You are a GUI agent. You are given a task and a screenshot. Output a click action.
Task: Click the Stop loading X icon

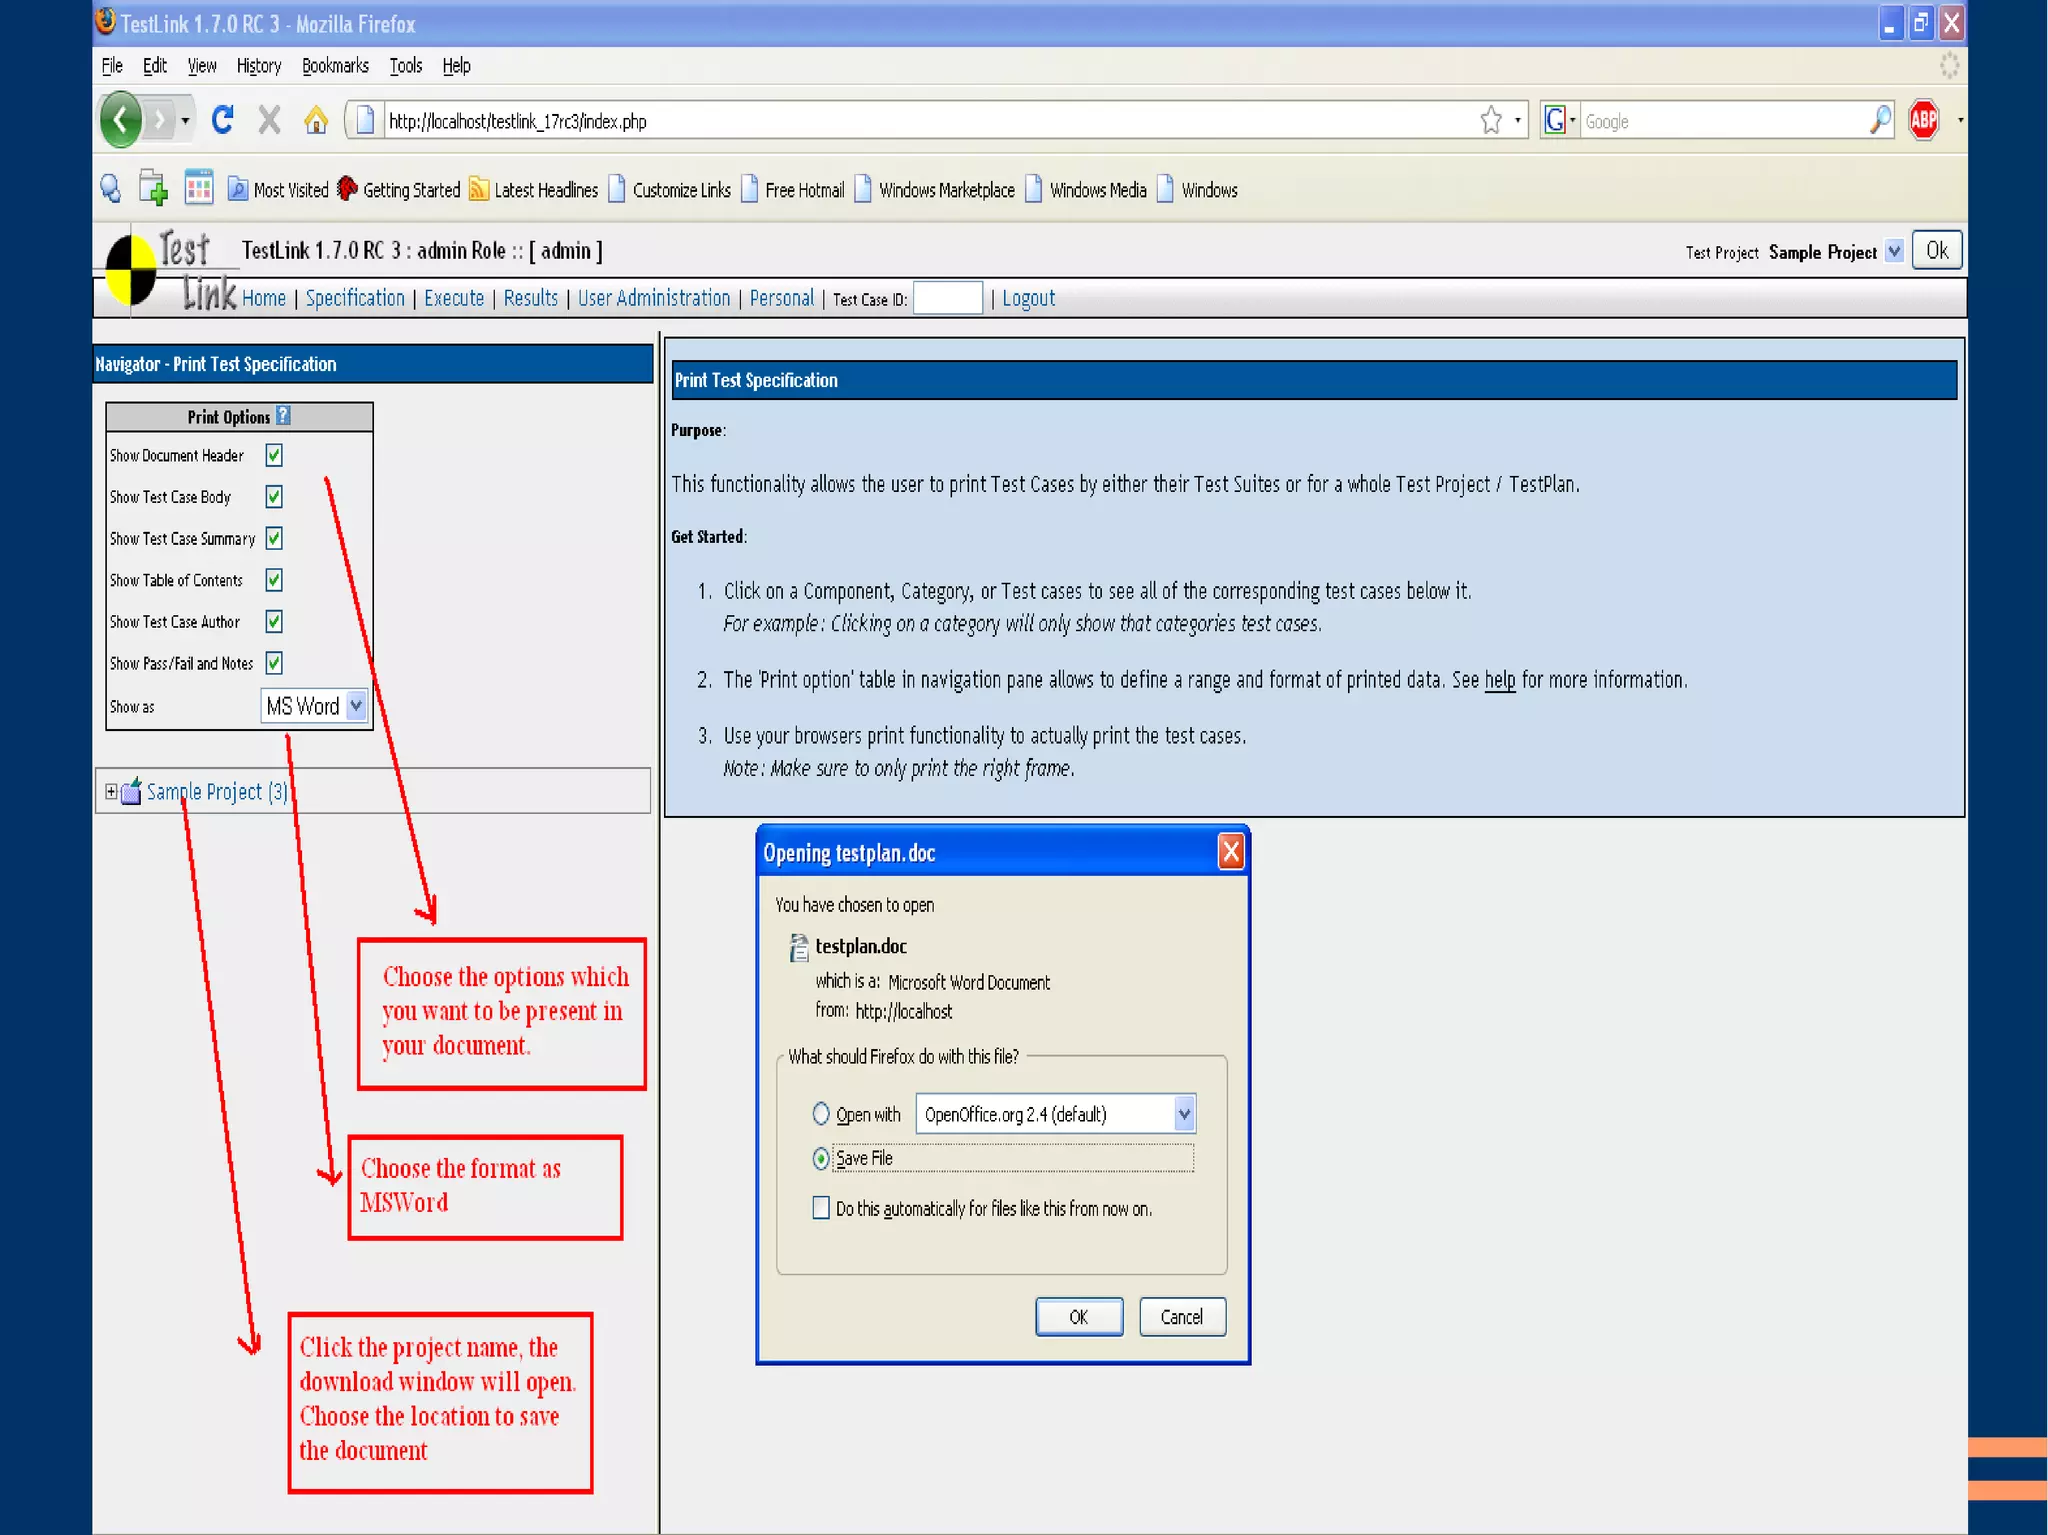point(269,120)
